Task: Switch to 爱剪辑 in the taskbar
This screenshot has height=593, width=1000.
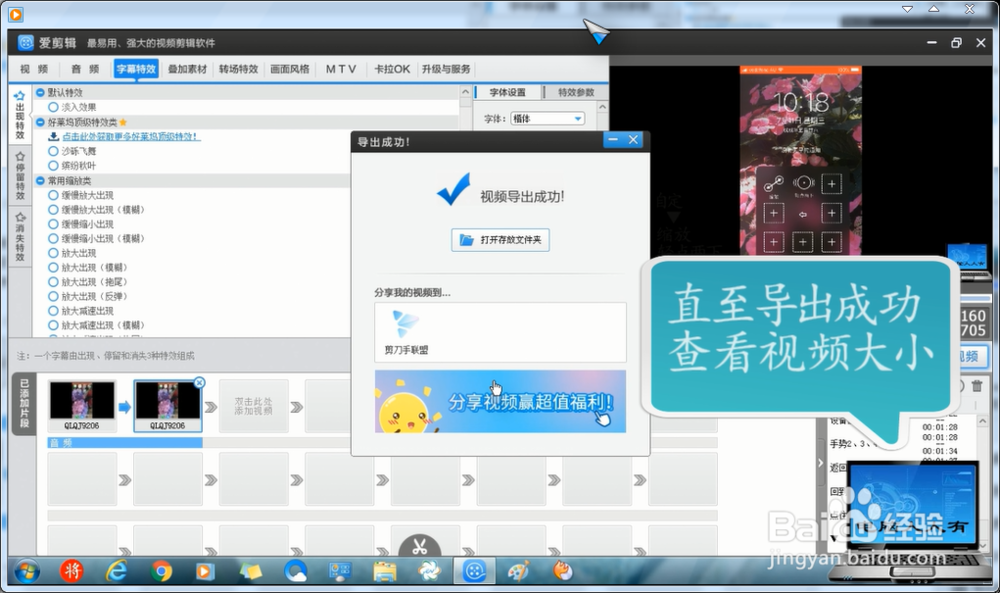Action: (474, 571)
